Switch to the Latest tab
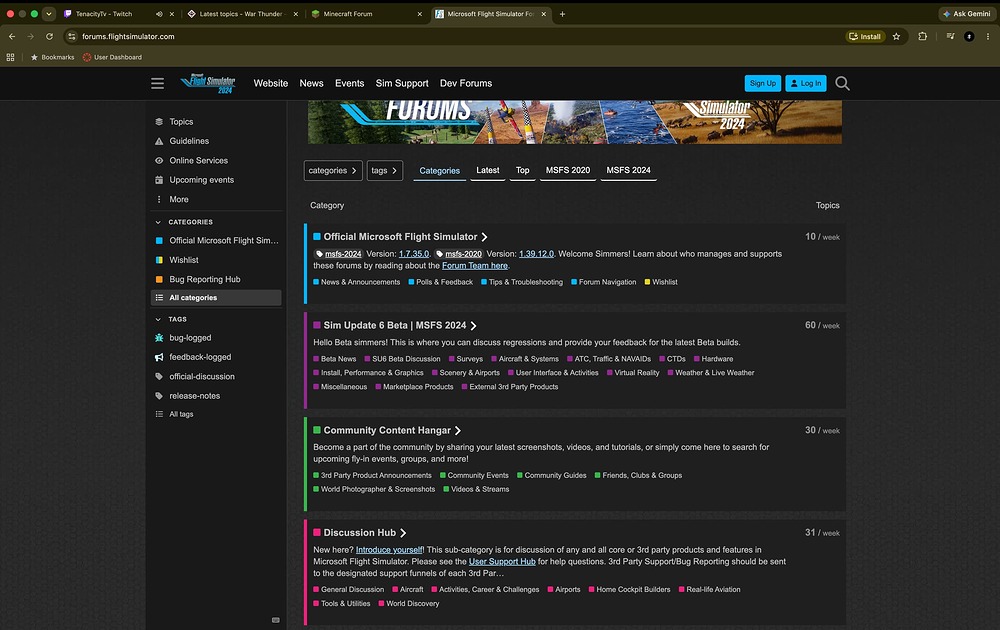This screenshot has width=1000, height=630. 488,170
